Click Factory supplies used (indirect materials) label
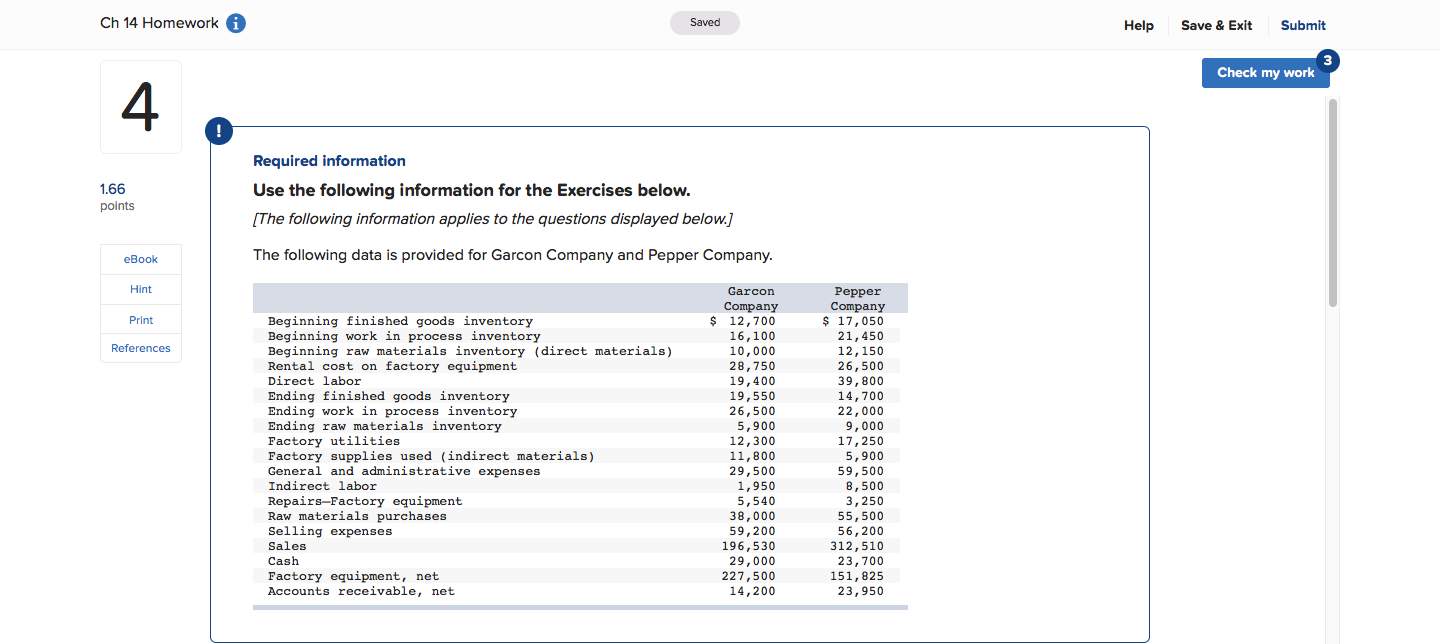This screenshot has width=1440, height=644. click(x=431, y=456)
